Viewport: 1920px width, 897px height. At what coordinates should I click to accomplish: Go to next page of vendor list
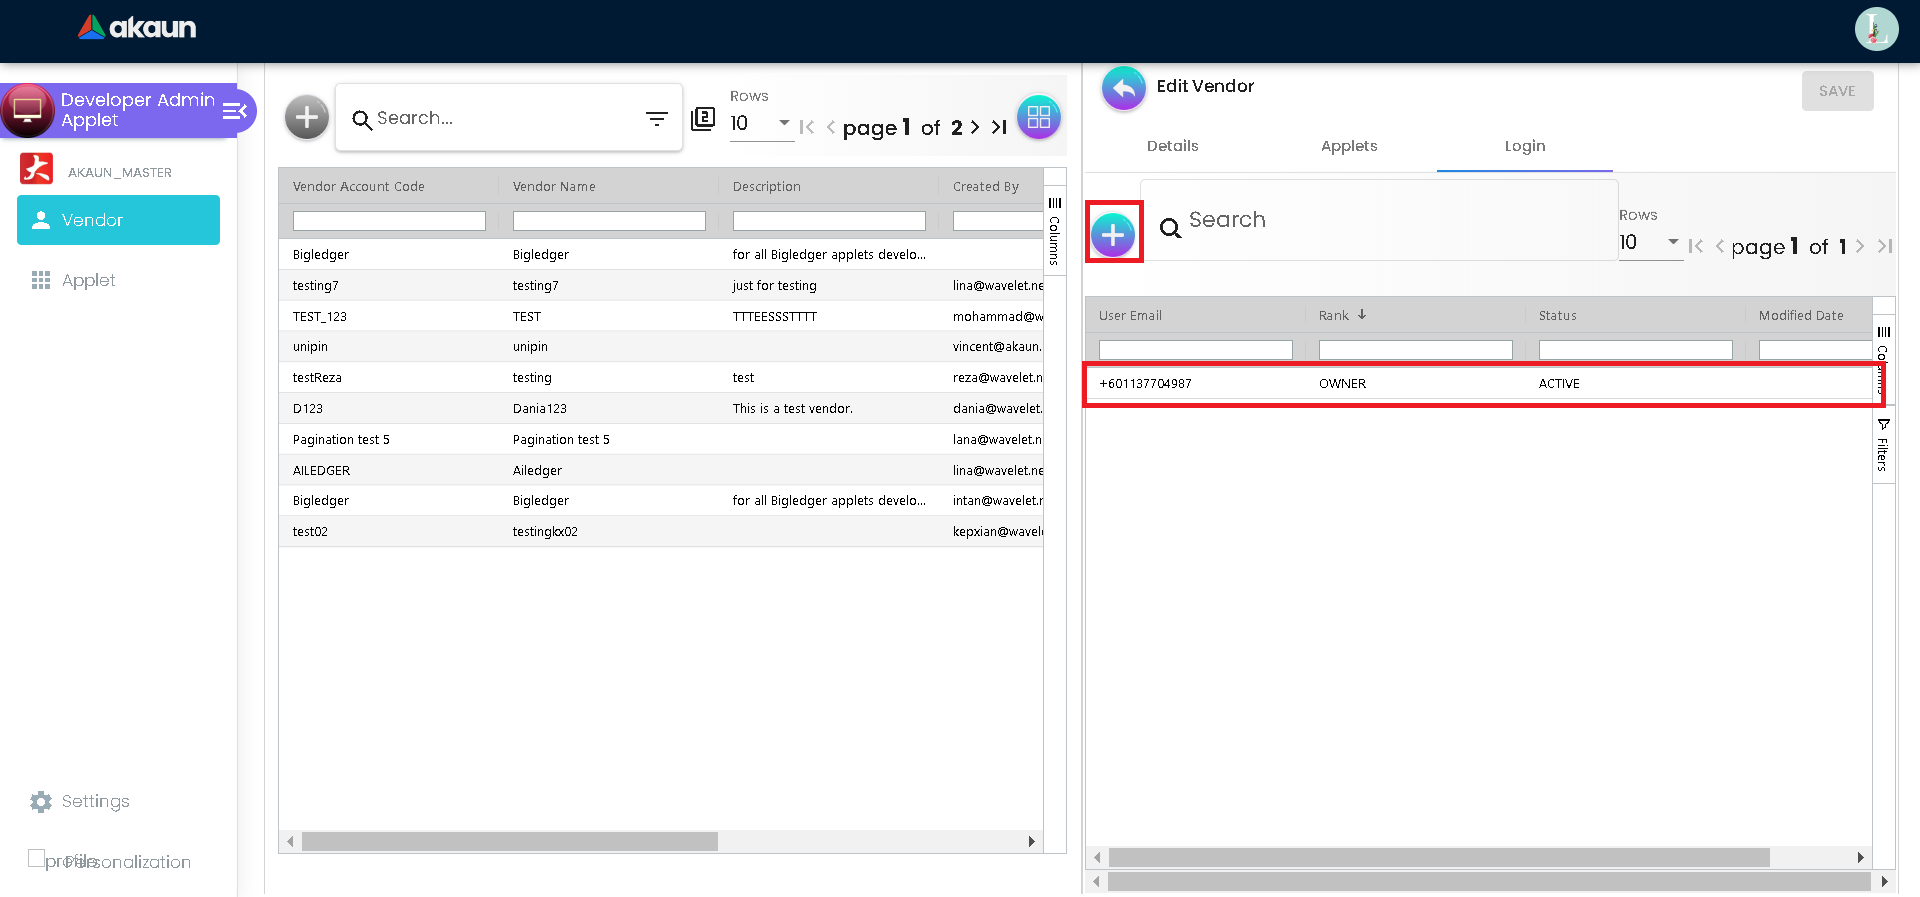(975, 128)
